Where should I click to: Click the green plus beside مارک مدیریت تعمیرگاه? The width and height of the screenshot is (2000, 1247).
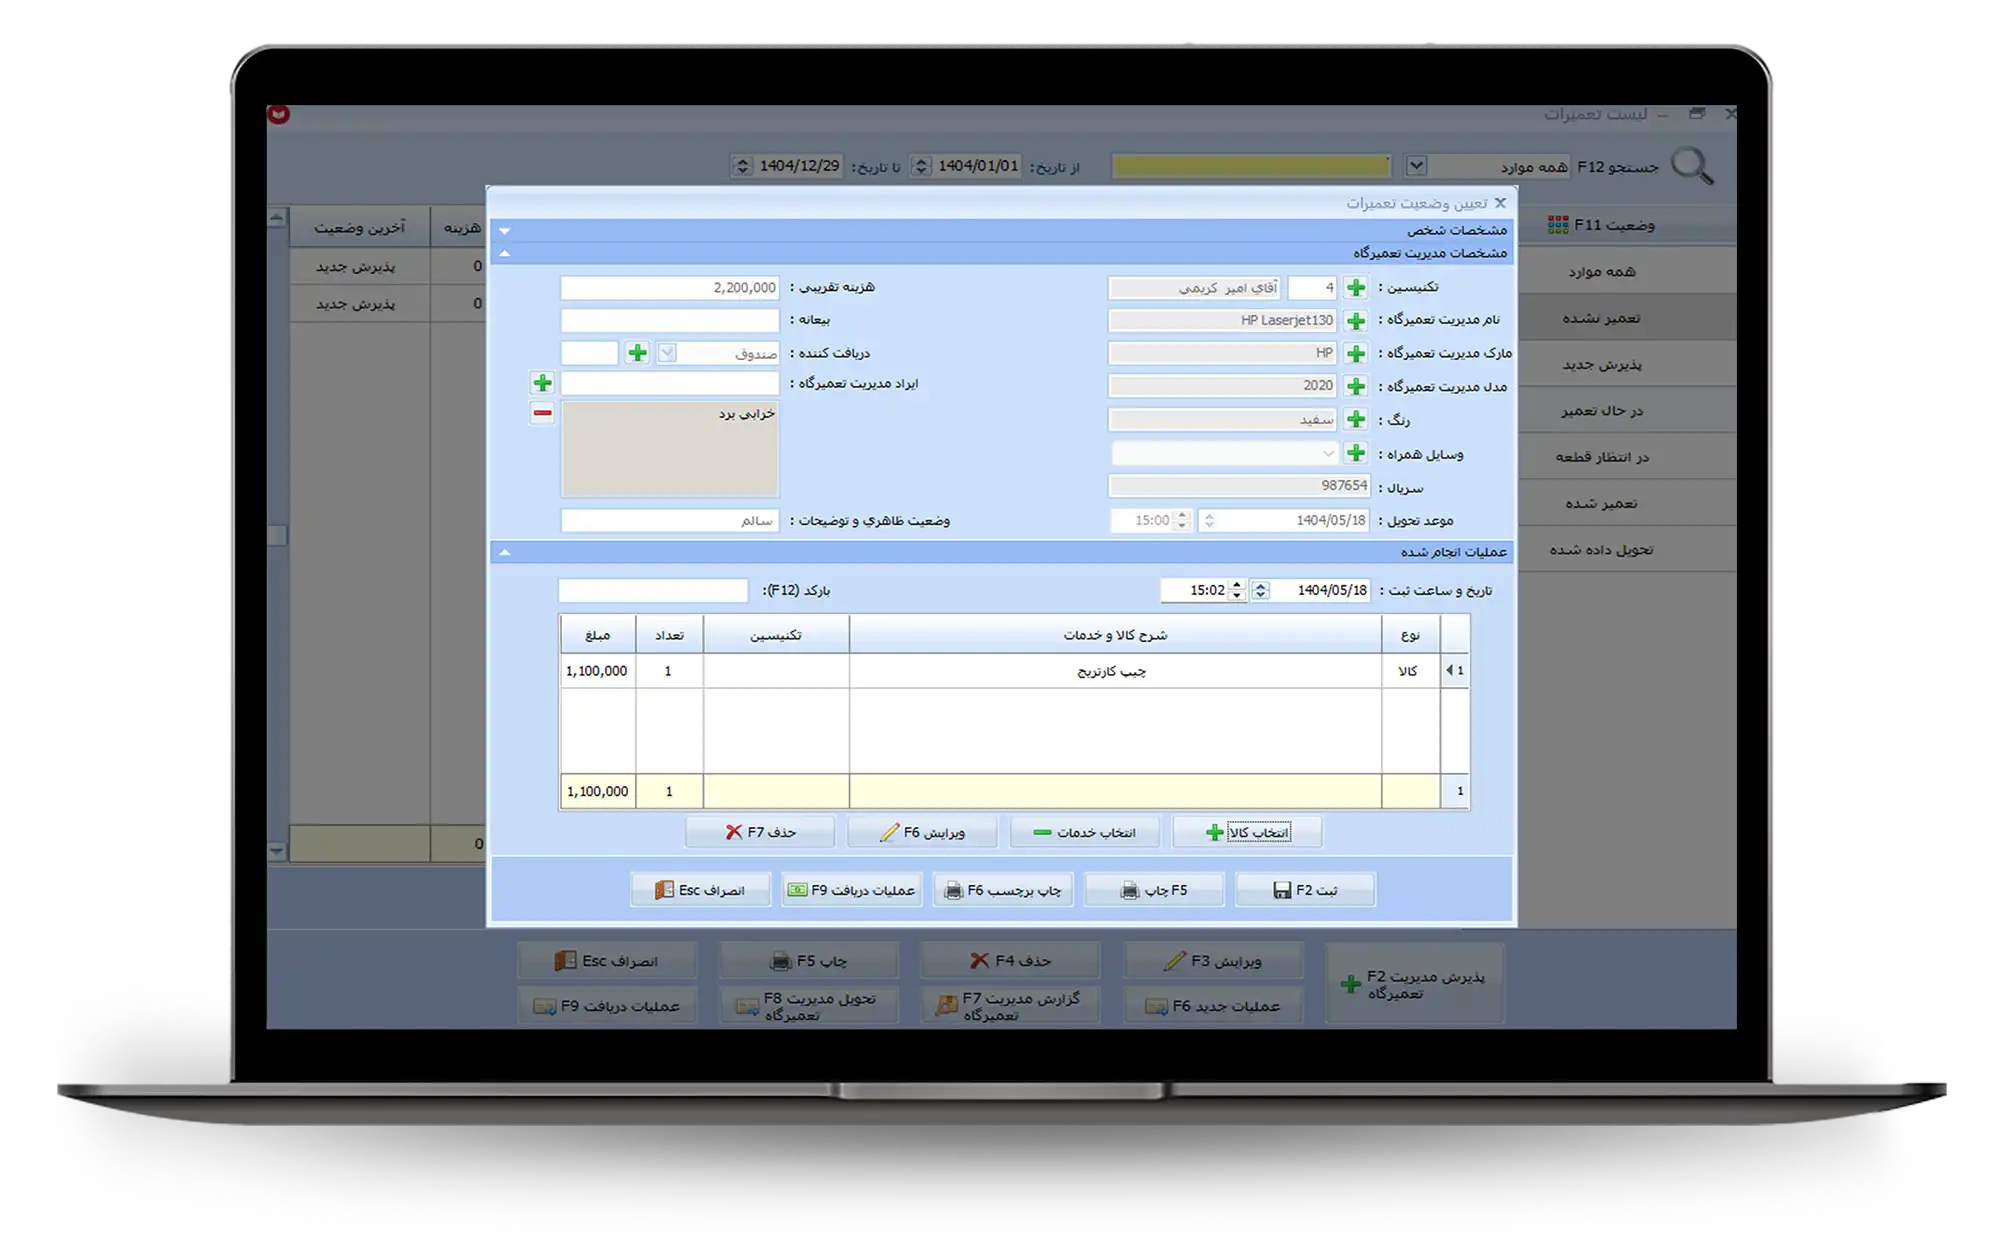[1356, 354]
